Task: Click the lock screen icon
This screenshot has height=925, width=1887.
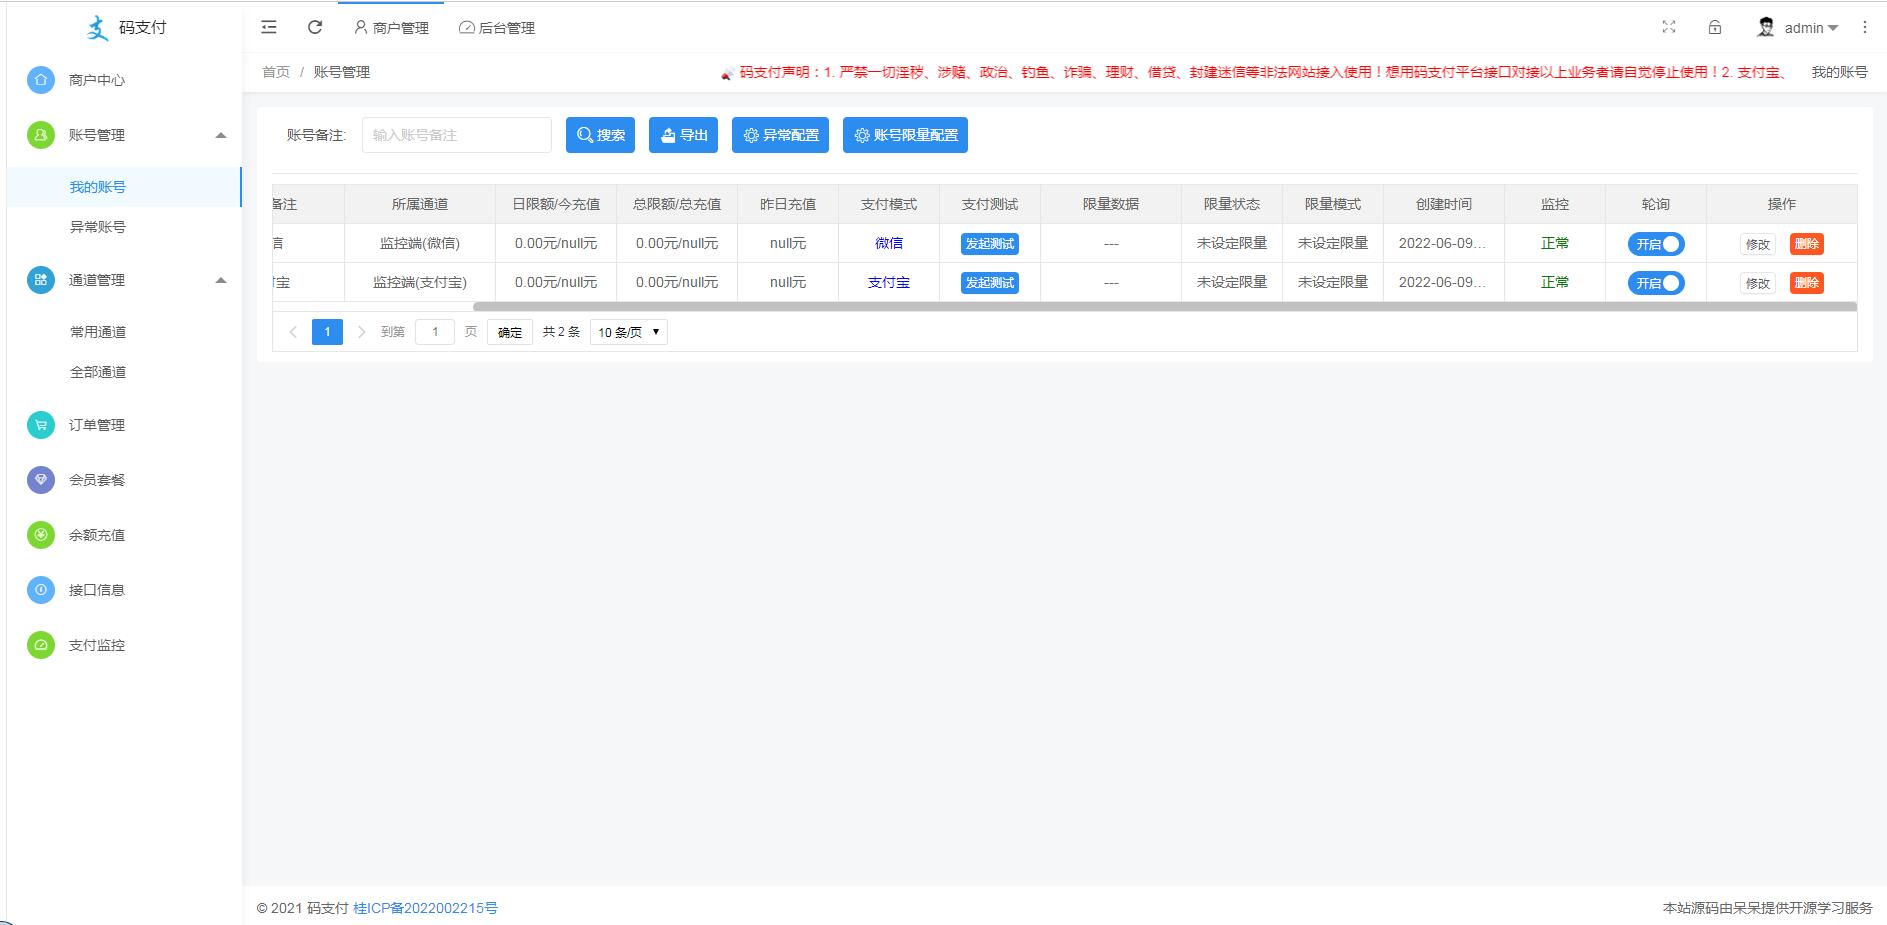Action: (1715, 27)
